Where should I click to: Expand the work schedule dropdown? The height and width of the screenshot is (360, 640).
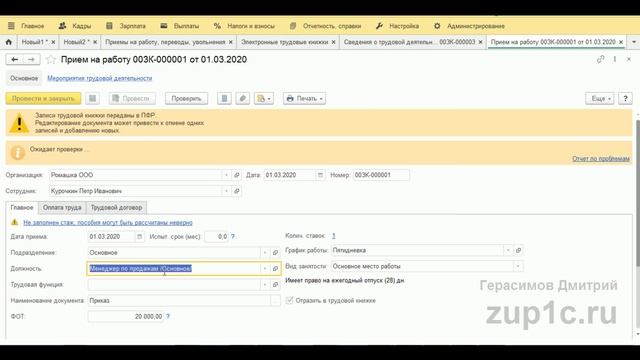(x=508, y=250)
